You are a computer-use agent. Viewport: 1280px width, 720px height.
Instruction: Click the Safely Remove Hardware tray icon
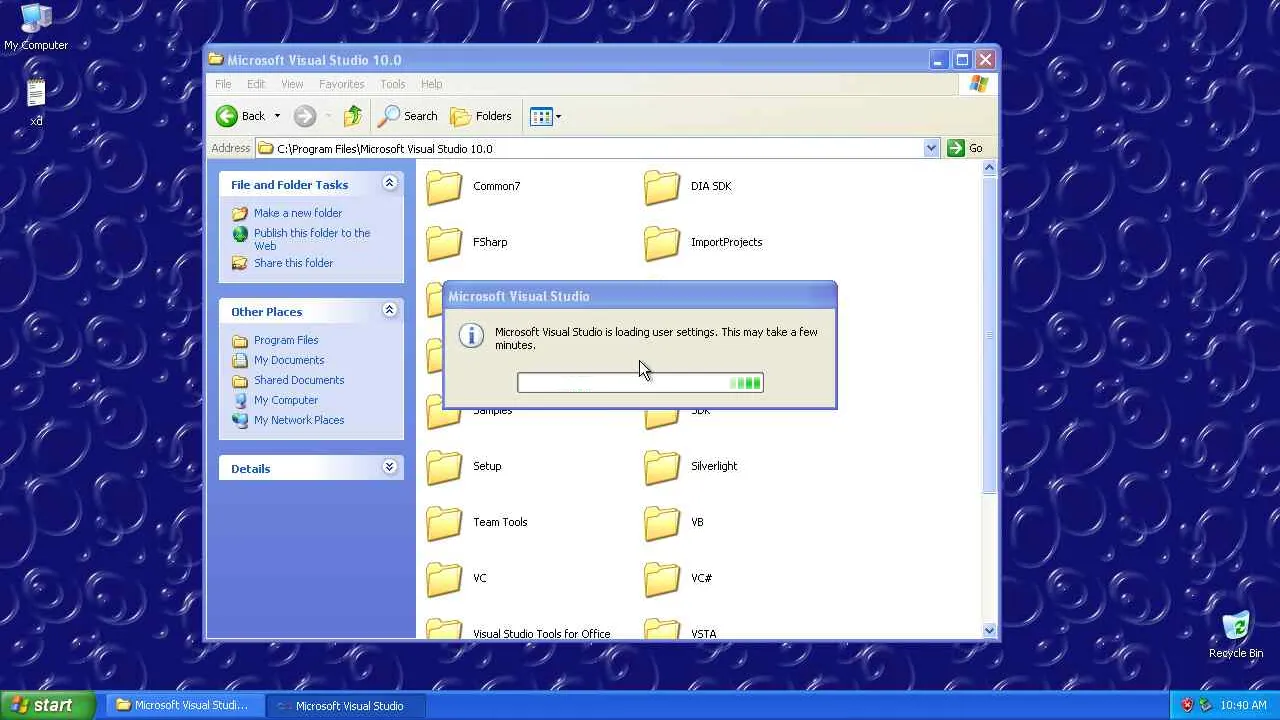(x=1206, y=705)
